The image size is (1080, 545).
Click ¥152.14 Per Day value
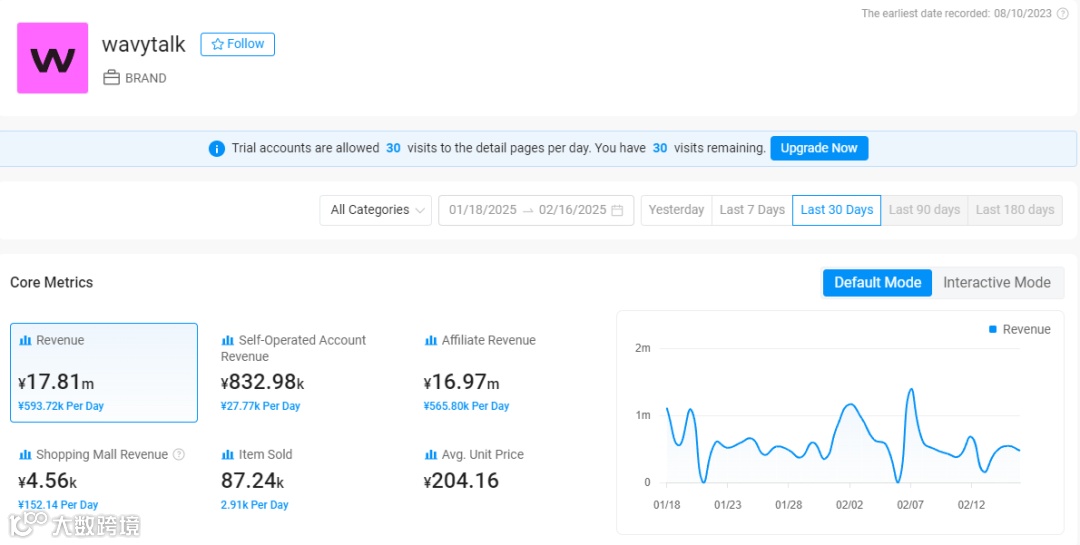[59, 505]
